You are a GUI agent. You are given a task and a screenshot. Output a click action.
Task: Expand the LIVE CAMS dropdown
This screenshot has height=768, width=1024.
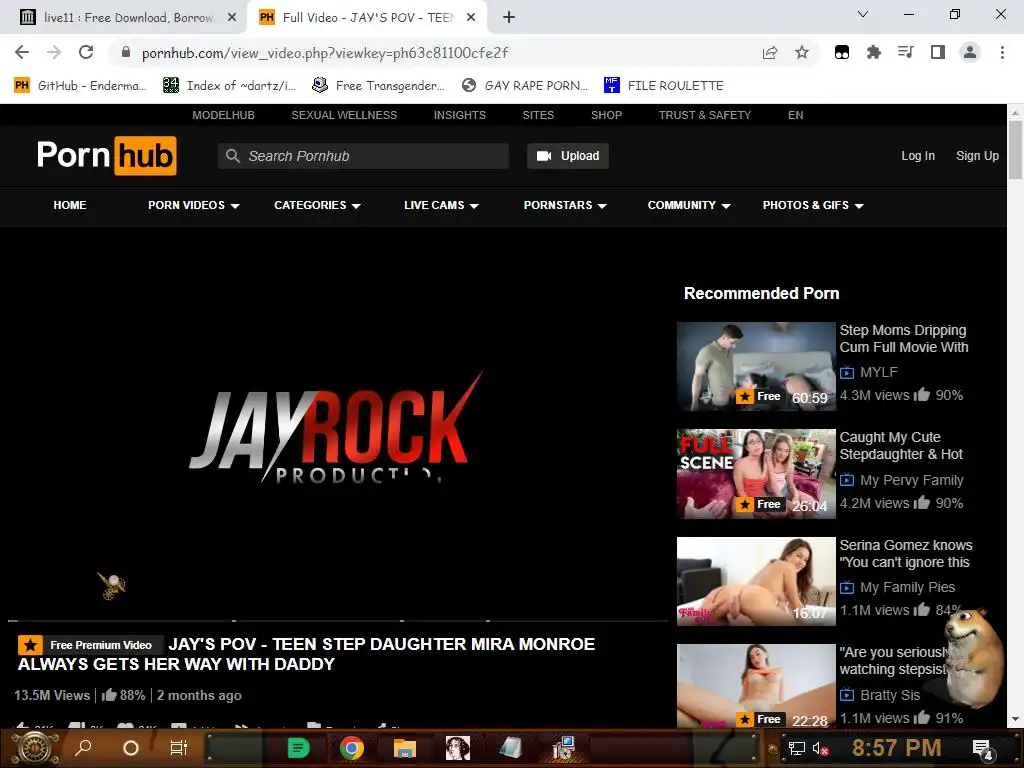[x=441, y=205]
